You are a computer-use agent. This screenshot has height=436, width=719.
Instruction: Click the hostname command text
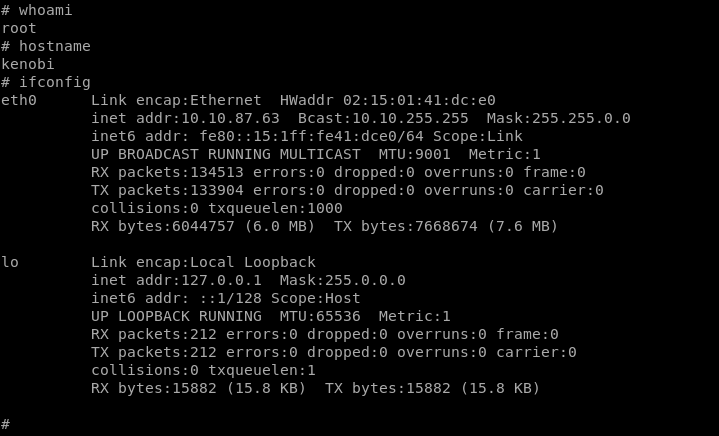tap(55, 46)
